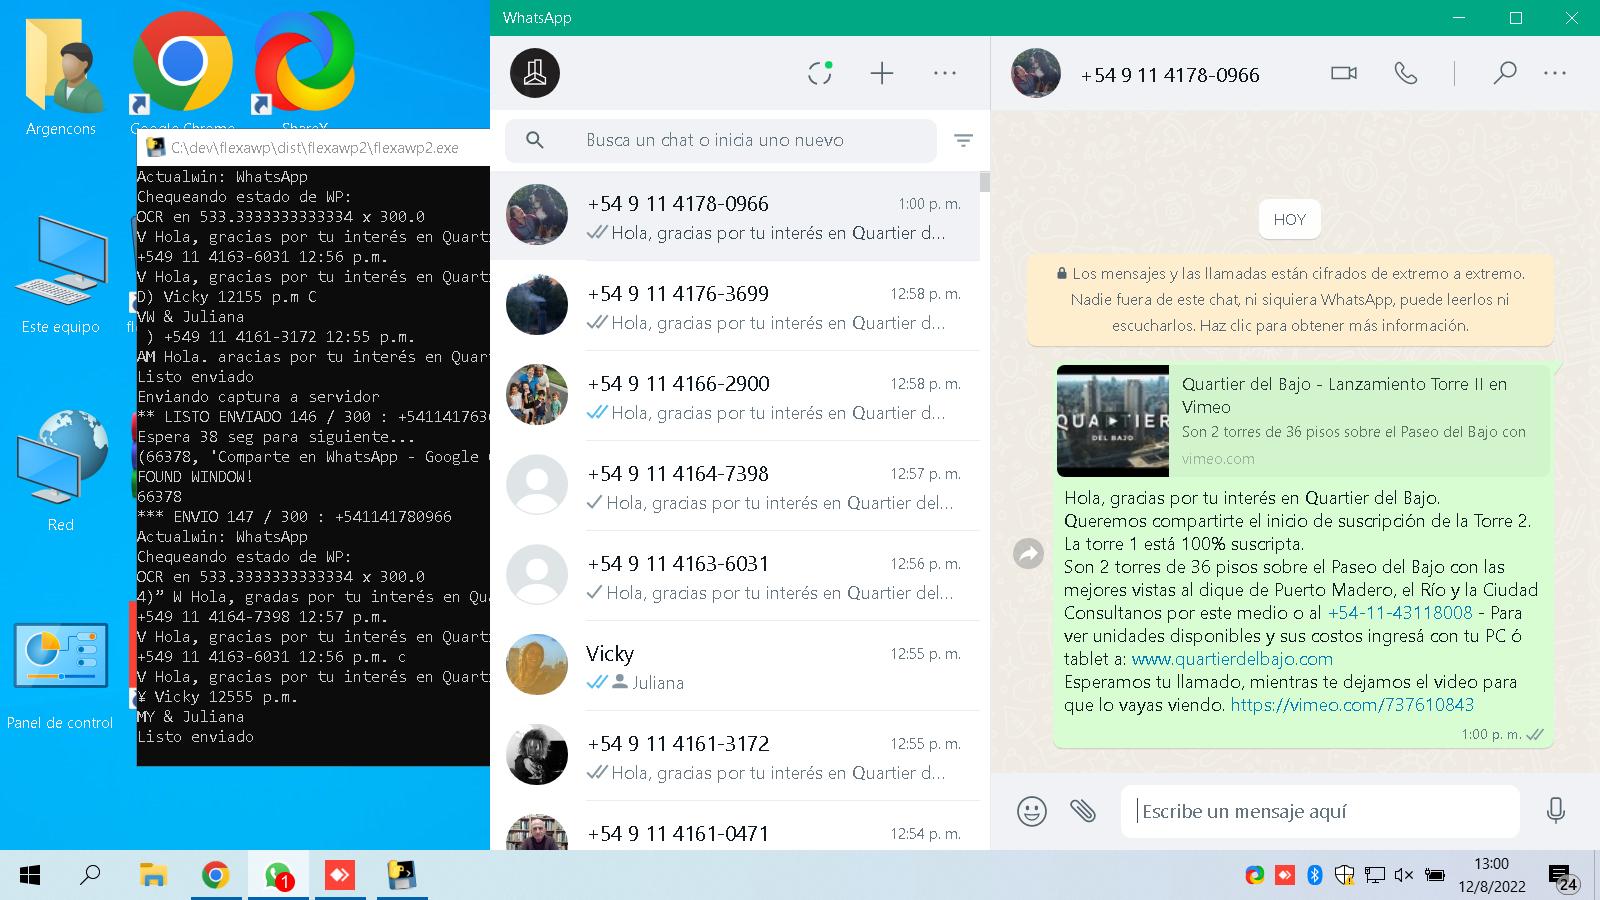The width and height of the screenshot is (1600, 900).
Task: Open AnyDesk from taskbar
Action: click(x=340, y=876)
